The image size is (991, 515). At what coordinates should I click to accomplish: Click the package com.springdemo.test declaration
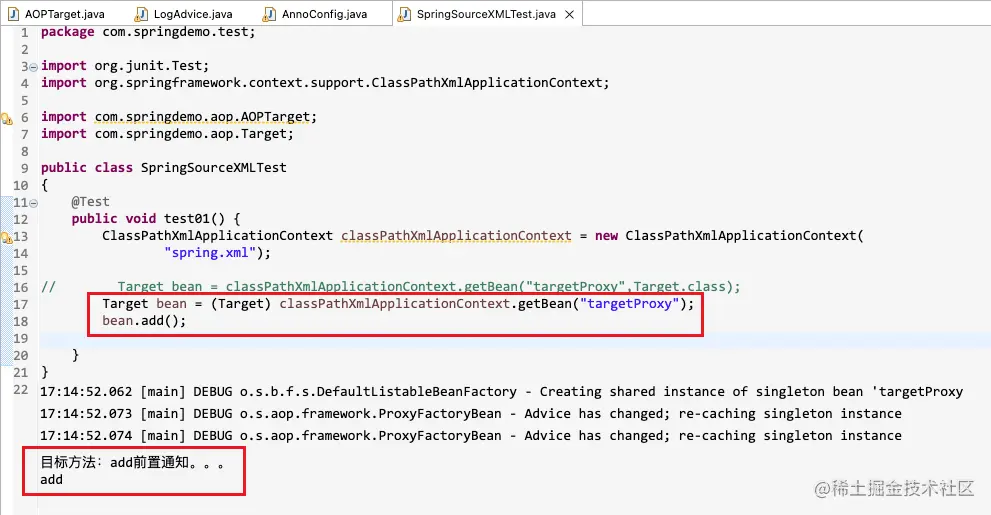148,32
